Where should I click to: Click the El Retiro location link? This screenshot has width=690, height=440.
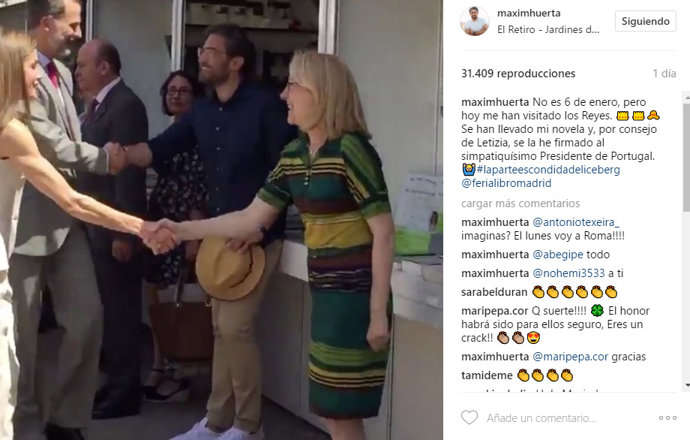coord(548,29)
